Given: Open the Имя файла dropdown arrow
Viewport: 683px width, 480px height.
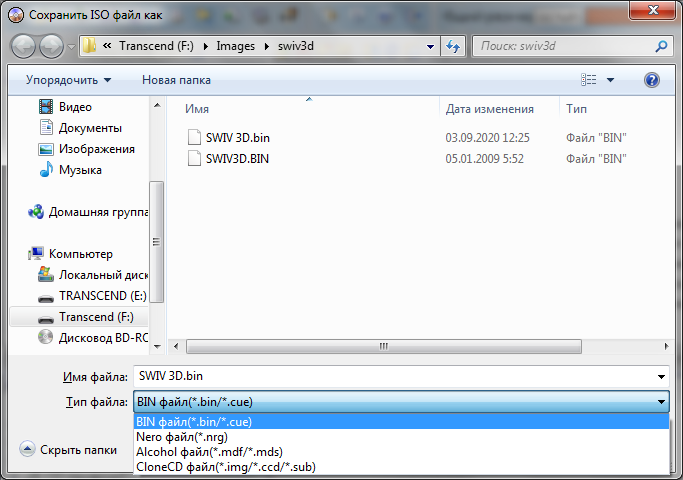Looking at the screenshot, I should coord(661,377).
